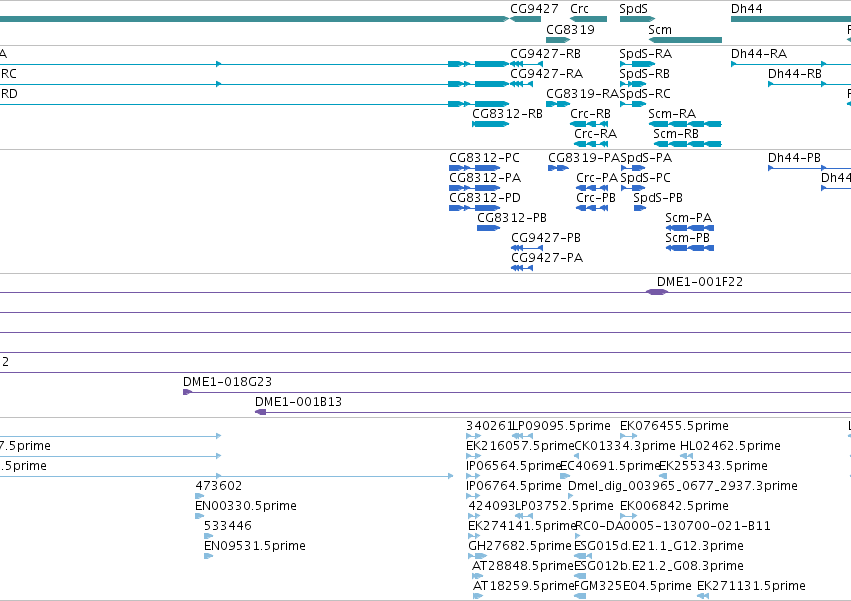The height and width of the screenshot is (601, 851).
Task: Click transcript Scm-RA
Action: pos(671,114)
